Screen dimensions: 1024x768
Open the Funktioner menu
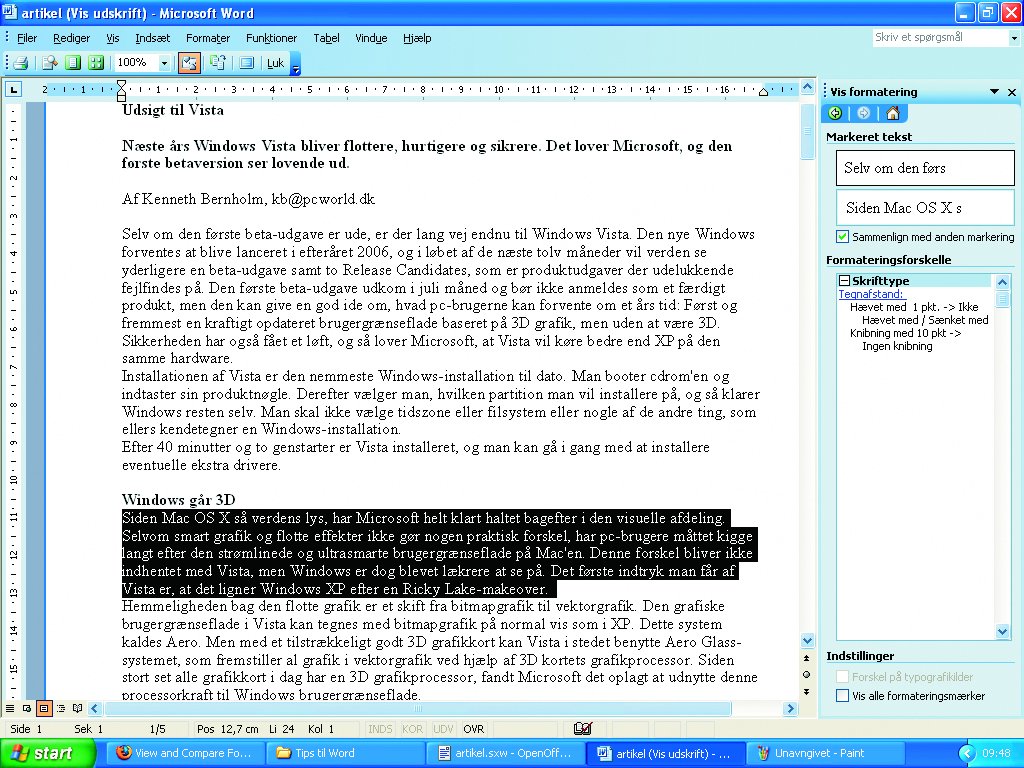[x=271, y=38]
